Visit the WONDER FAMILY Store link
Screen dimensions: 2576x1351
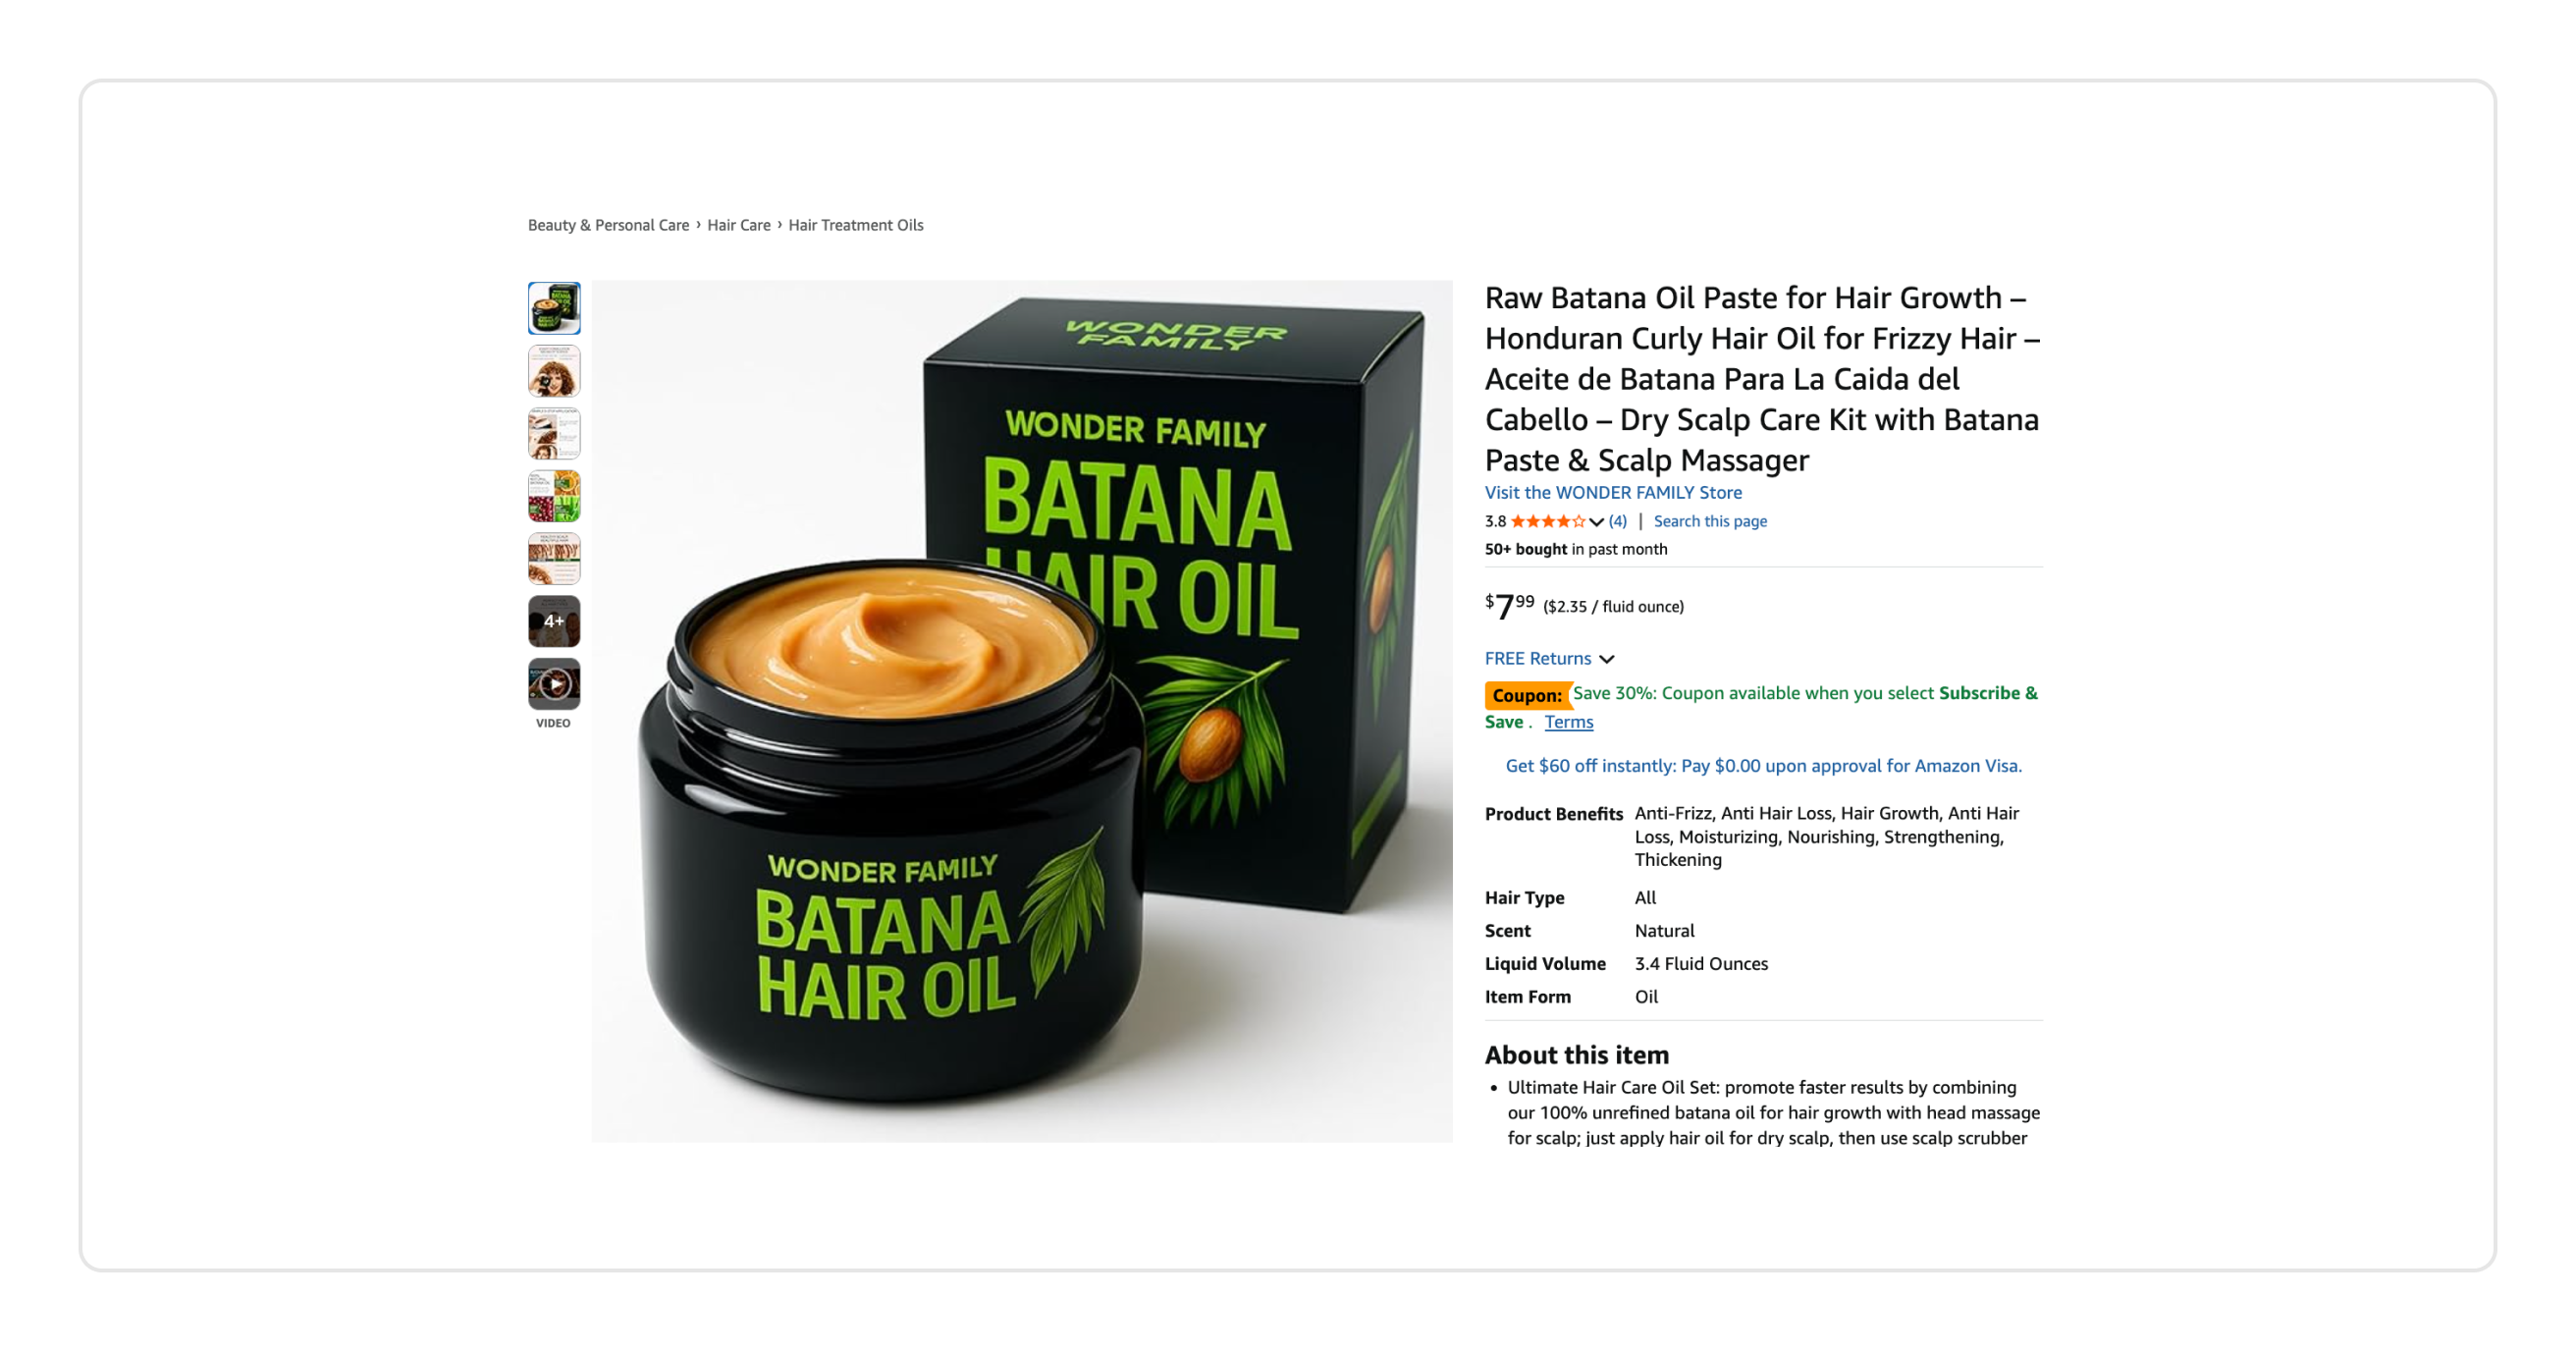[1613, 492]
